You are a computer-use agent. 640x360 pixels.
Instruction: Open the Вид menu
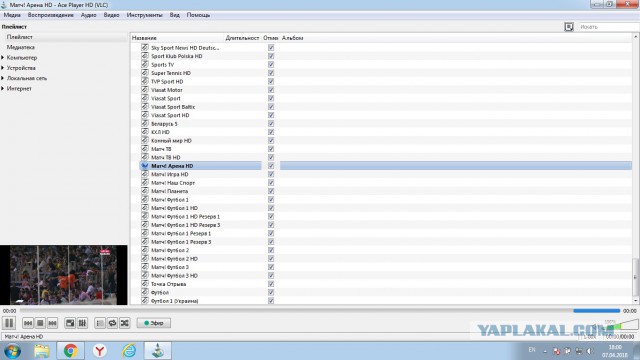click(175, 15)
